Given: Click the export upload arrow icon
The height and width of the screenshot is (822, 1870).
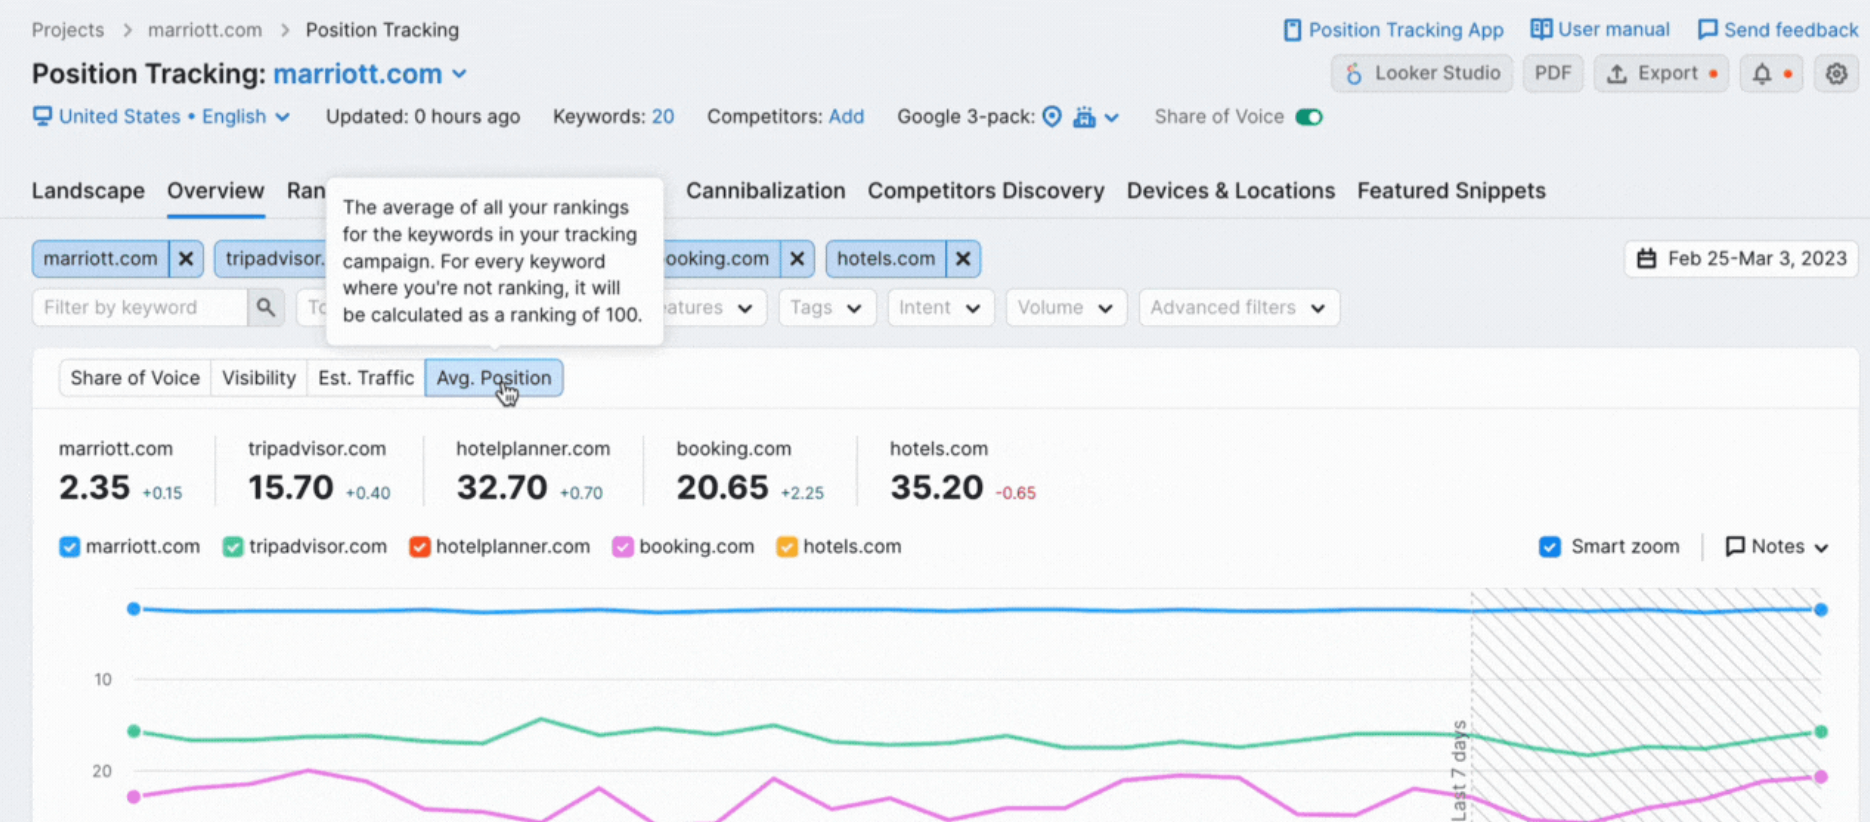Looking at the screenshot, I should (1616, 73).
